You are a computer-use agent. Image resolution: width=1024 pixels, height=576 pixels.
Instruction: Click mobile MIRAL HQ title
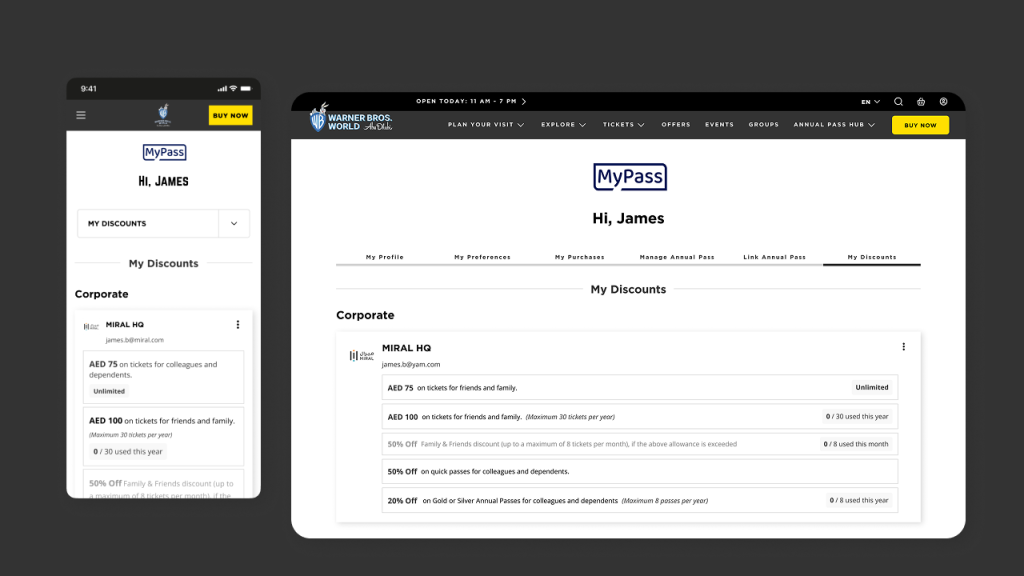pyautogui.click(x=125, y=325)
